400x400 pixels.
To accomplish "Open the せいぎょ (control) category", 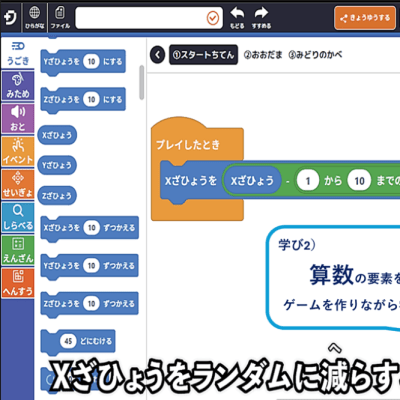I will coord(18,184).
